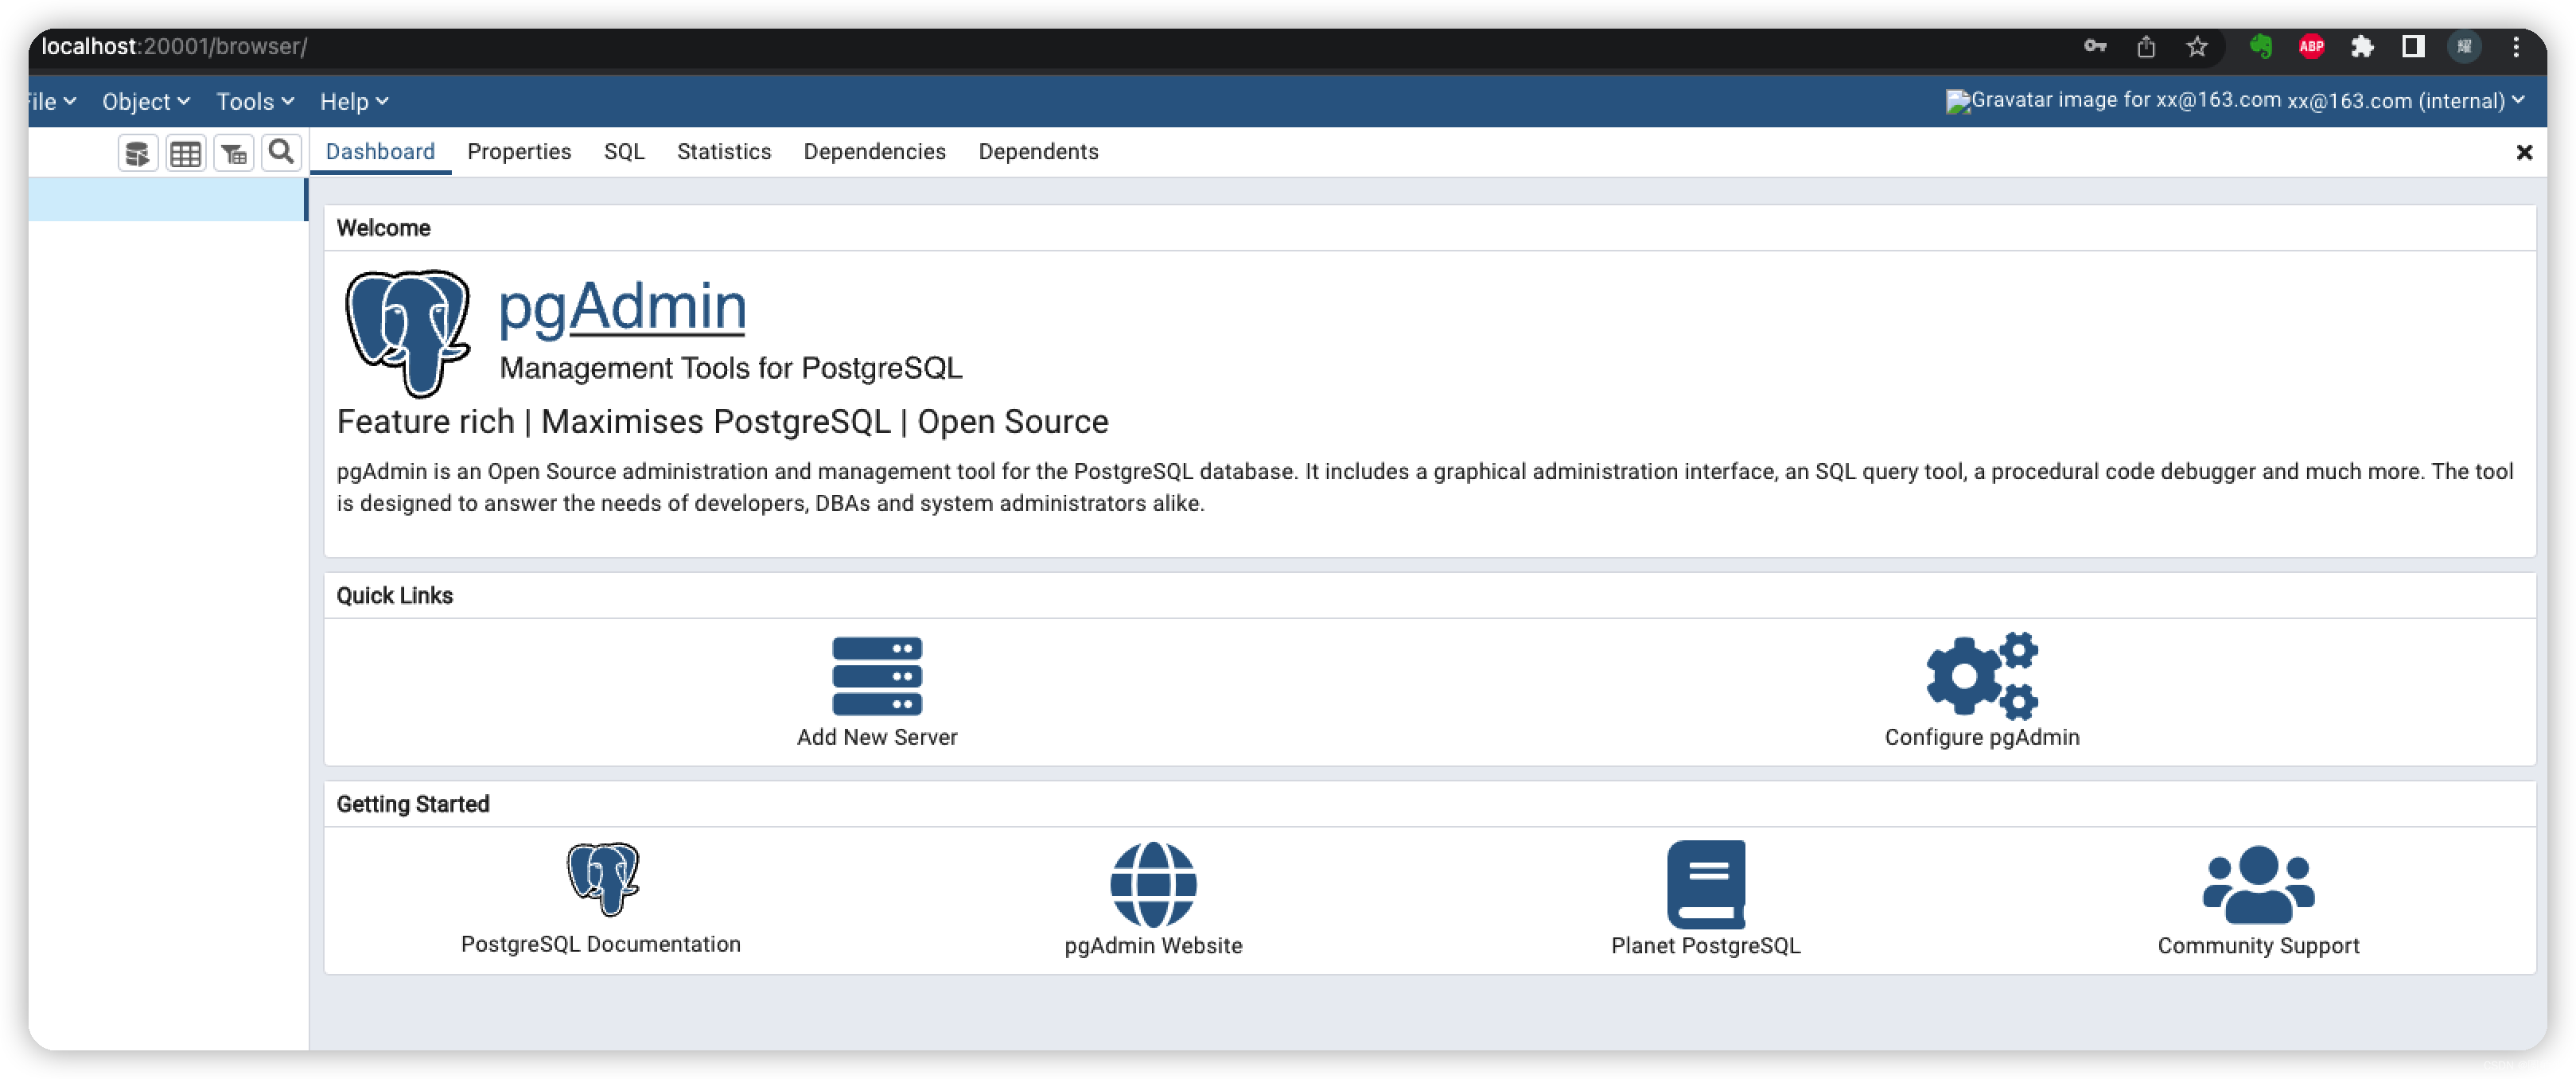Open the Help menu
2576x1079 pixels.
(x=353, y=101)
